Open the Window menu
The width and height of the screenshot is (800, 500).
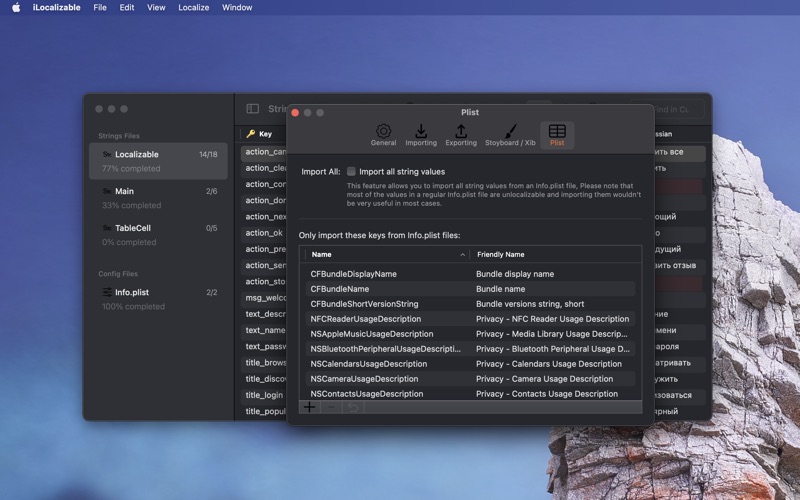pyautogui.click(x=237, y=7)
